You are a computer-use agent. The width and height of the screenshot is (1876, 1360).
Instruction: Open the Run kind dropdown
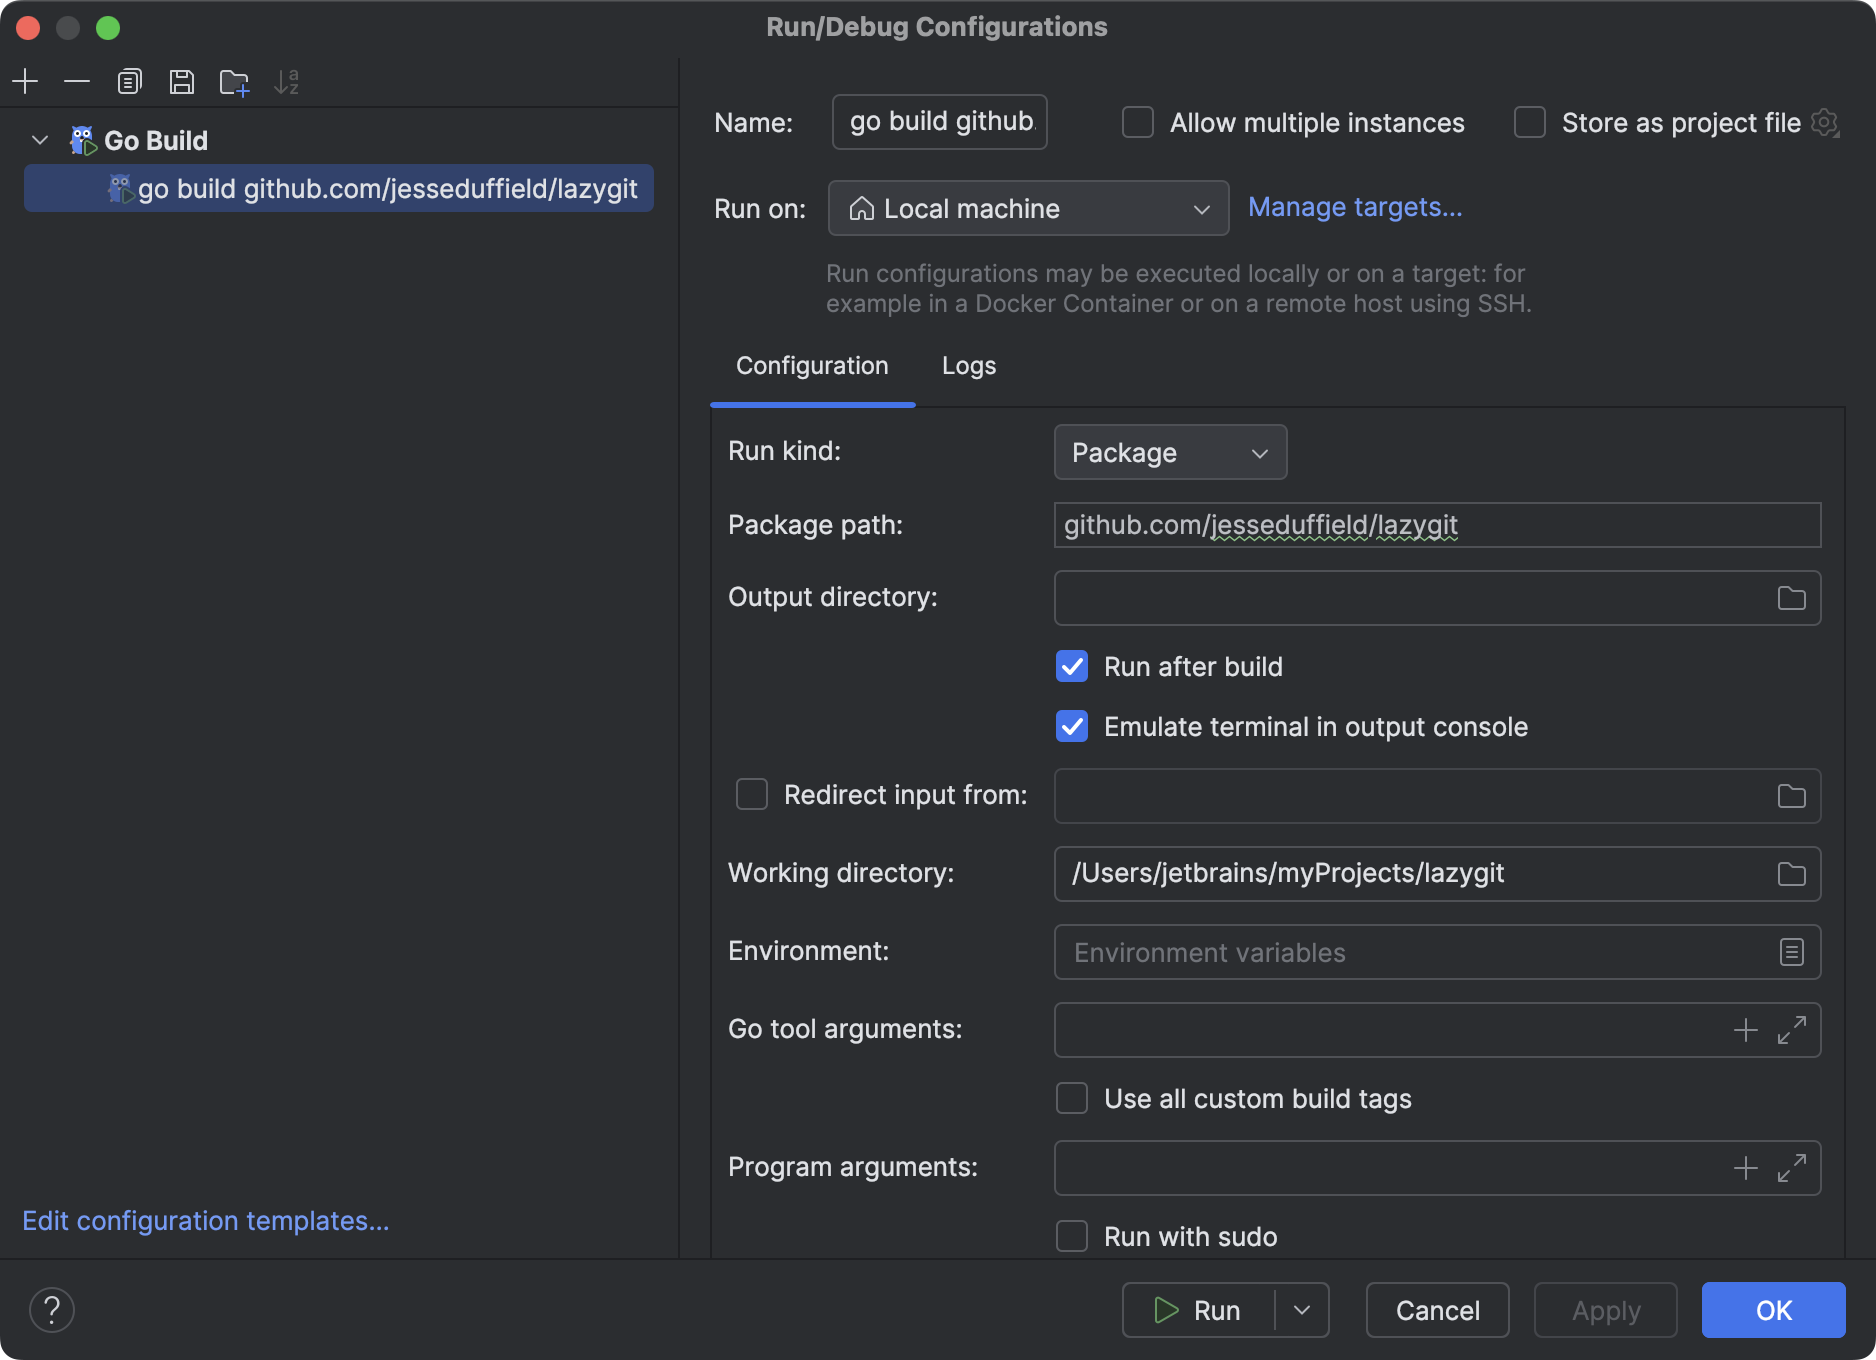click(1169, 452)
